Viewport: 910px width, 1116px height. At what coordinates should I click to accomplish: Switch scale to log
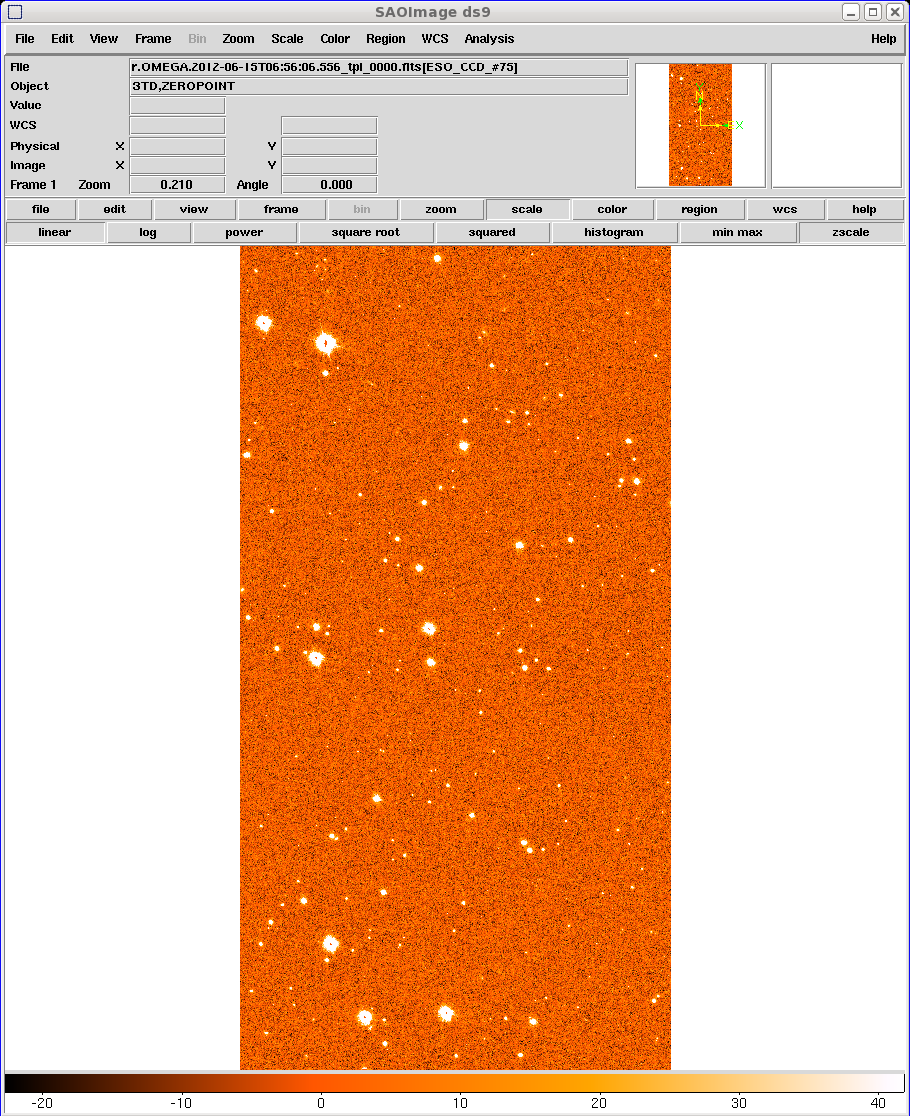tap(148, 232)
